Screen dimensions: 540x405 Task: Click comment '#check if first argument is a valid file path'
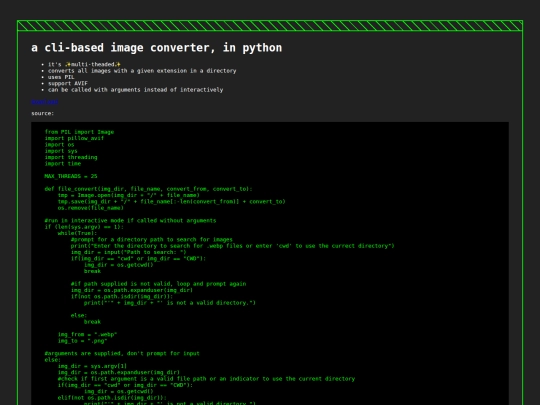[206, 379]
